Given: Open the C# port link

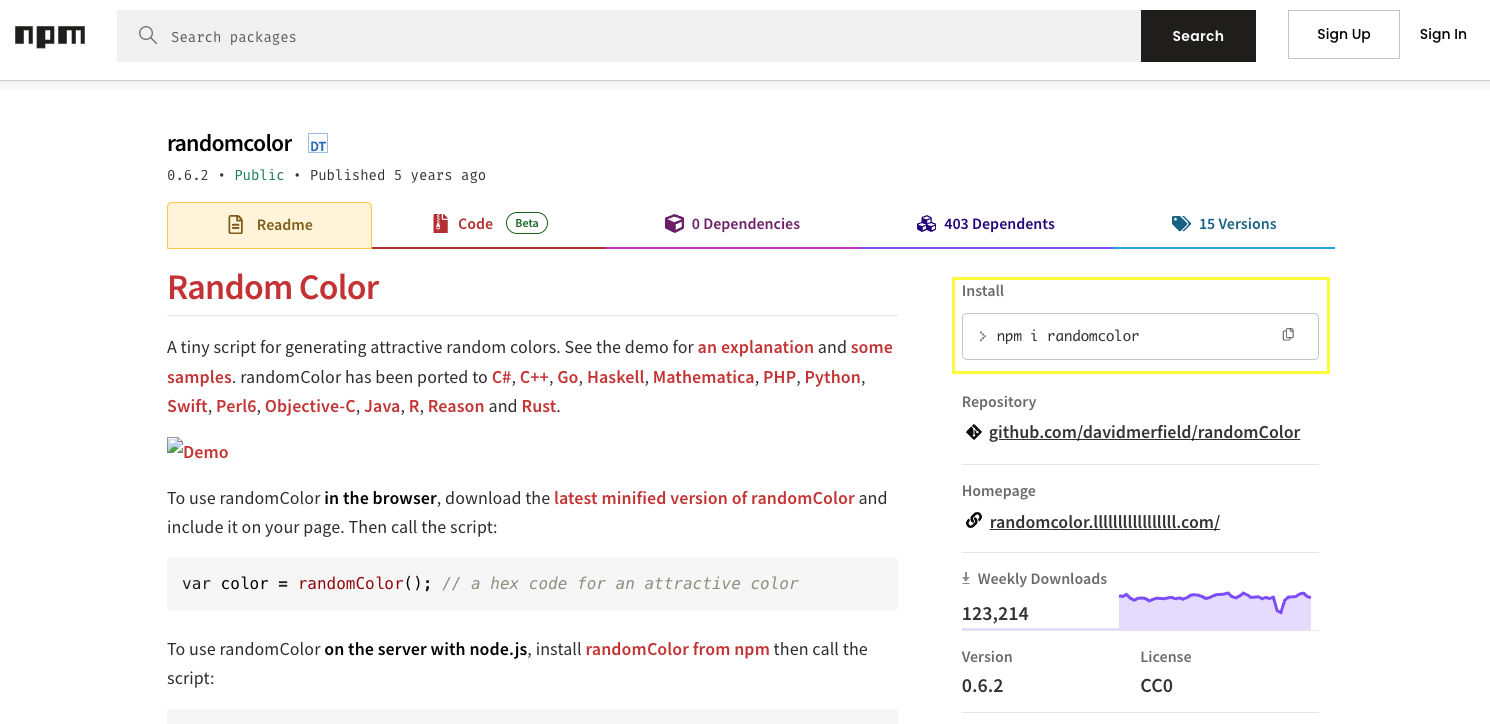Looking at the screenshot, I should point(502,377).
